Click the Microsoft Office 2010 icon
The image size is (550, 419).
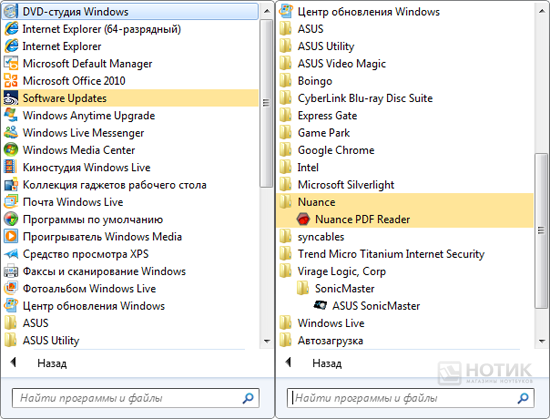tap(11, 81)
